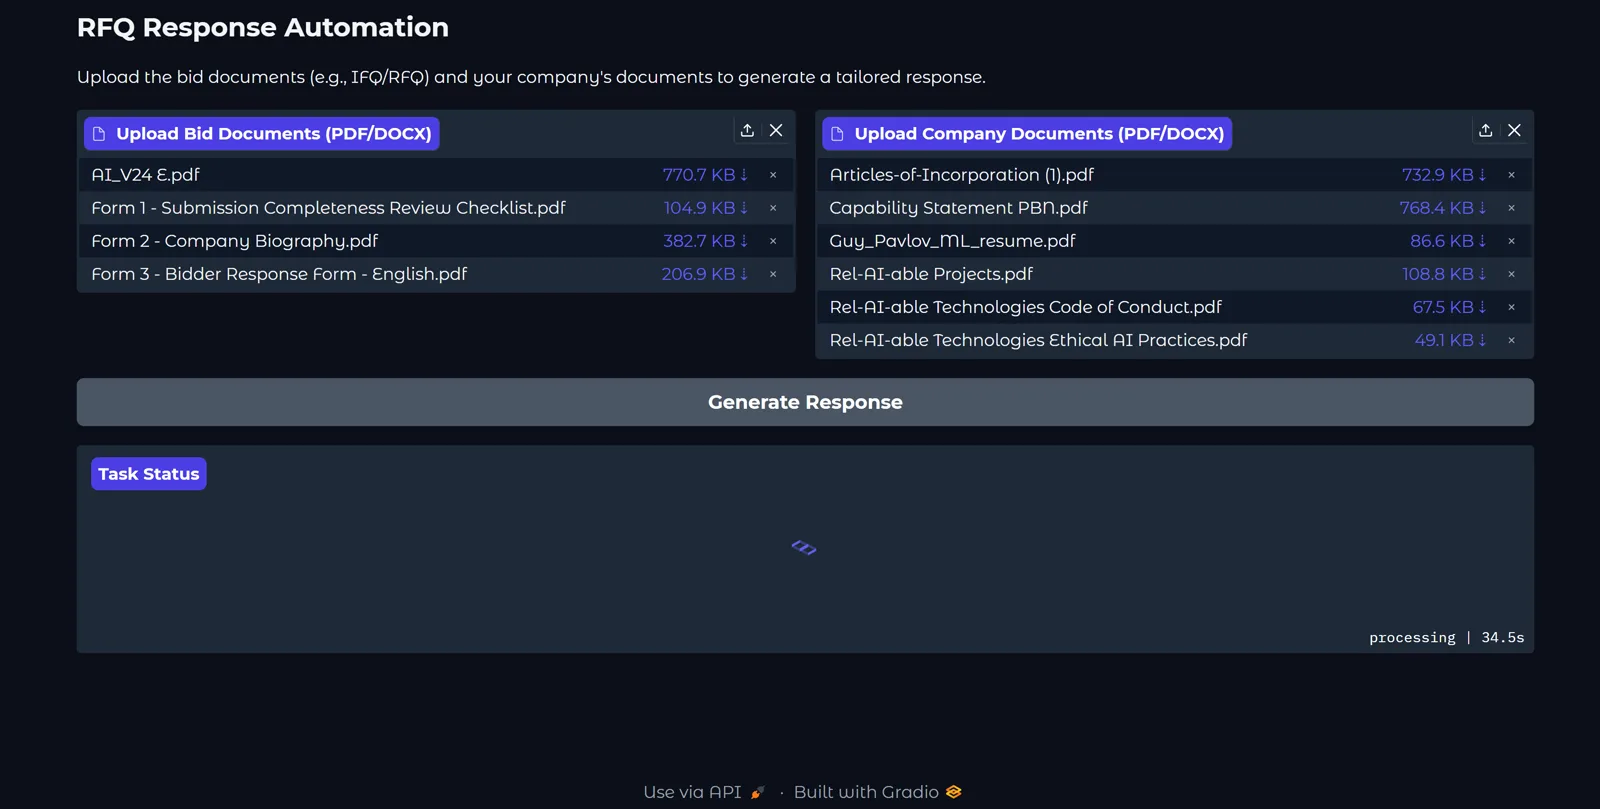1600x809 pixels.
Task: Remove Guy_Pavlov_ML_resume.pdf file
Action: tap(1511, 241)
